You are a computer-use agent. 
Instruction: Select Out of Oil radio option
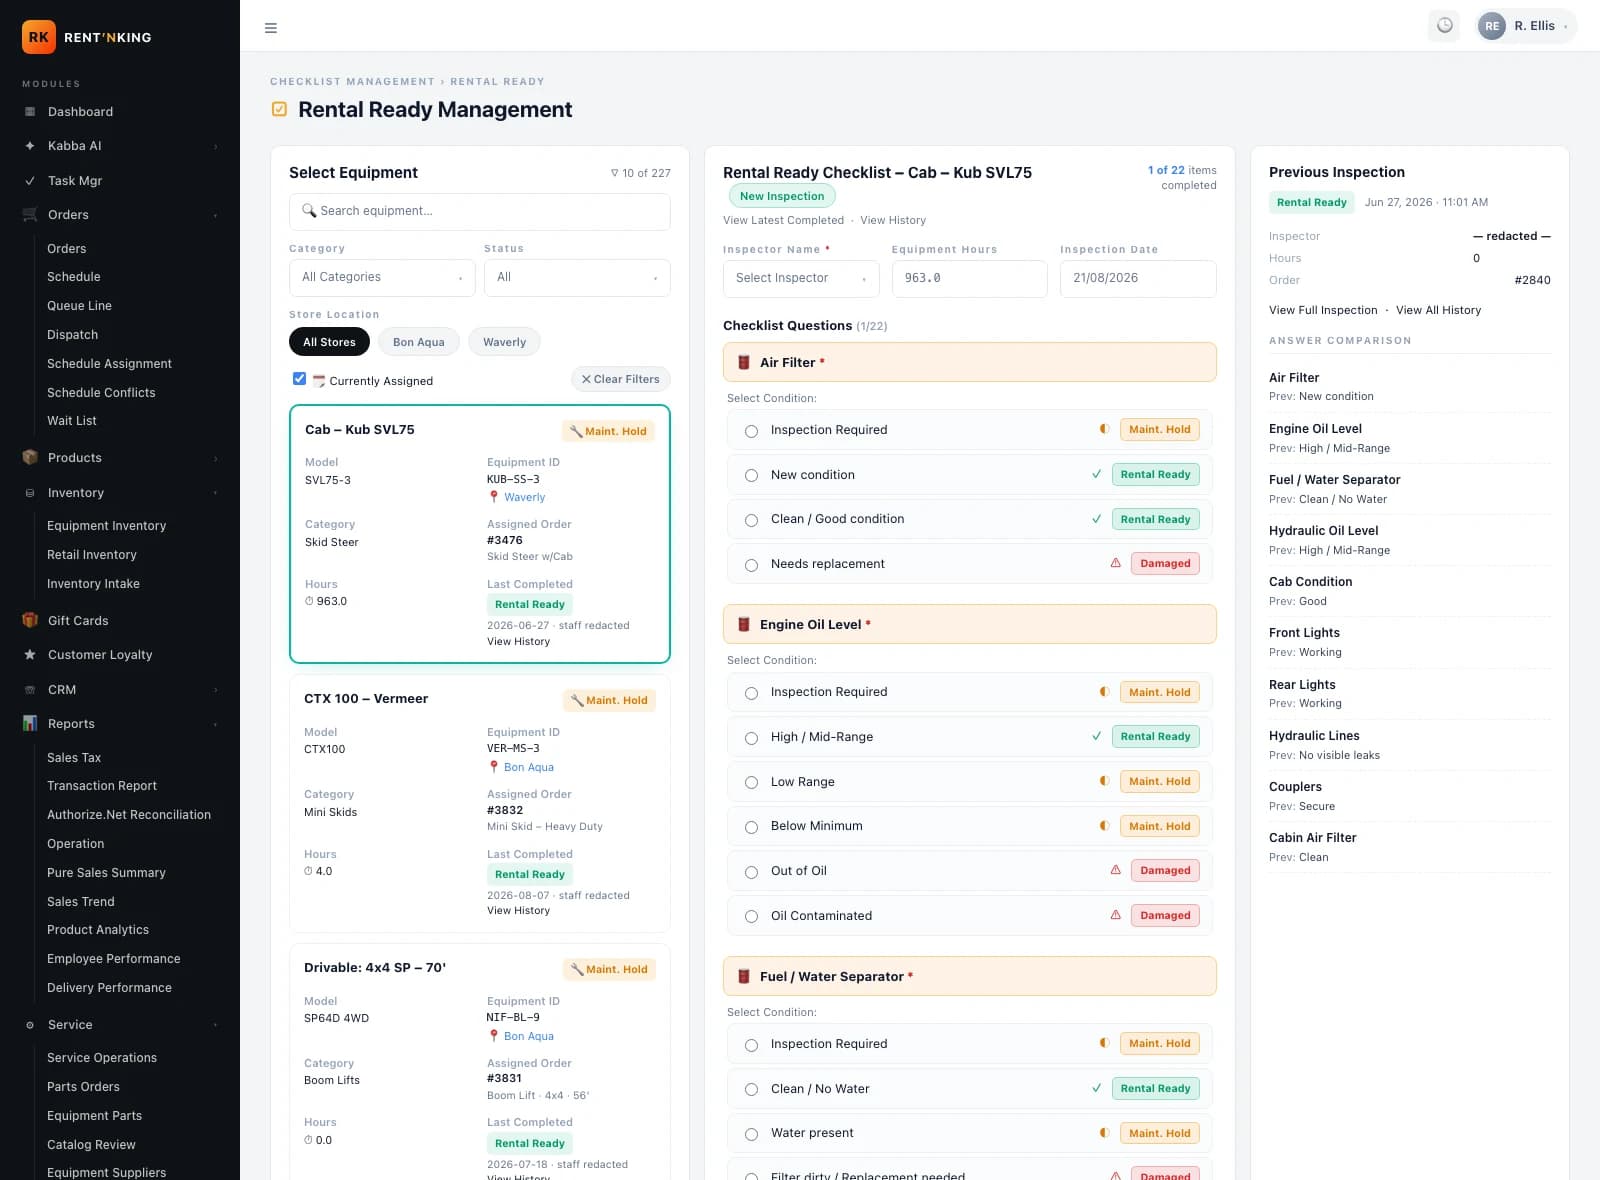(751, 872)
